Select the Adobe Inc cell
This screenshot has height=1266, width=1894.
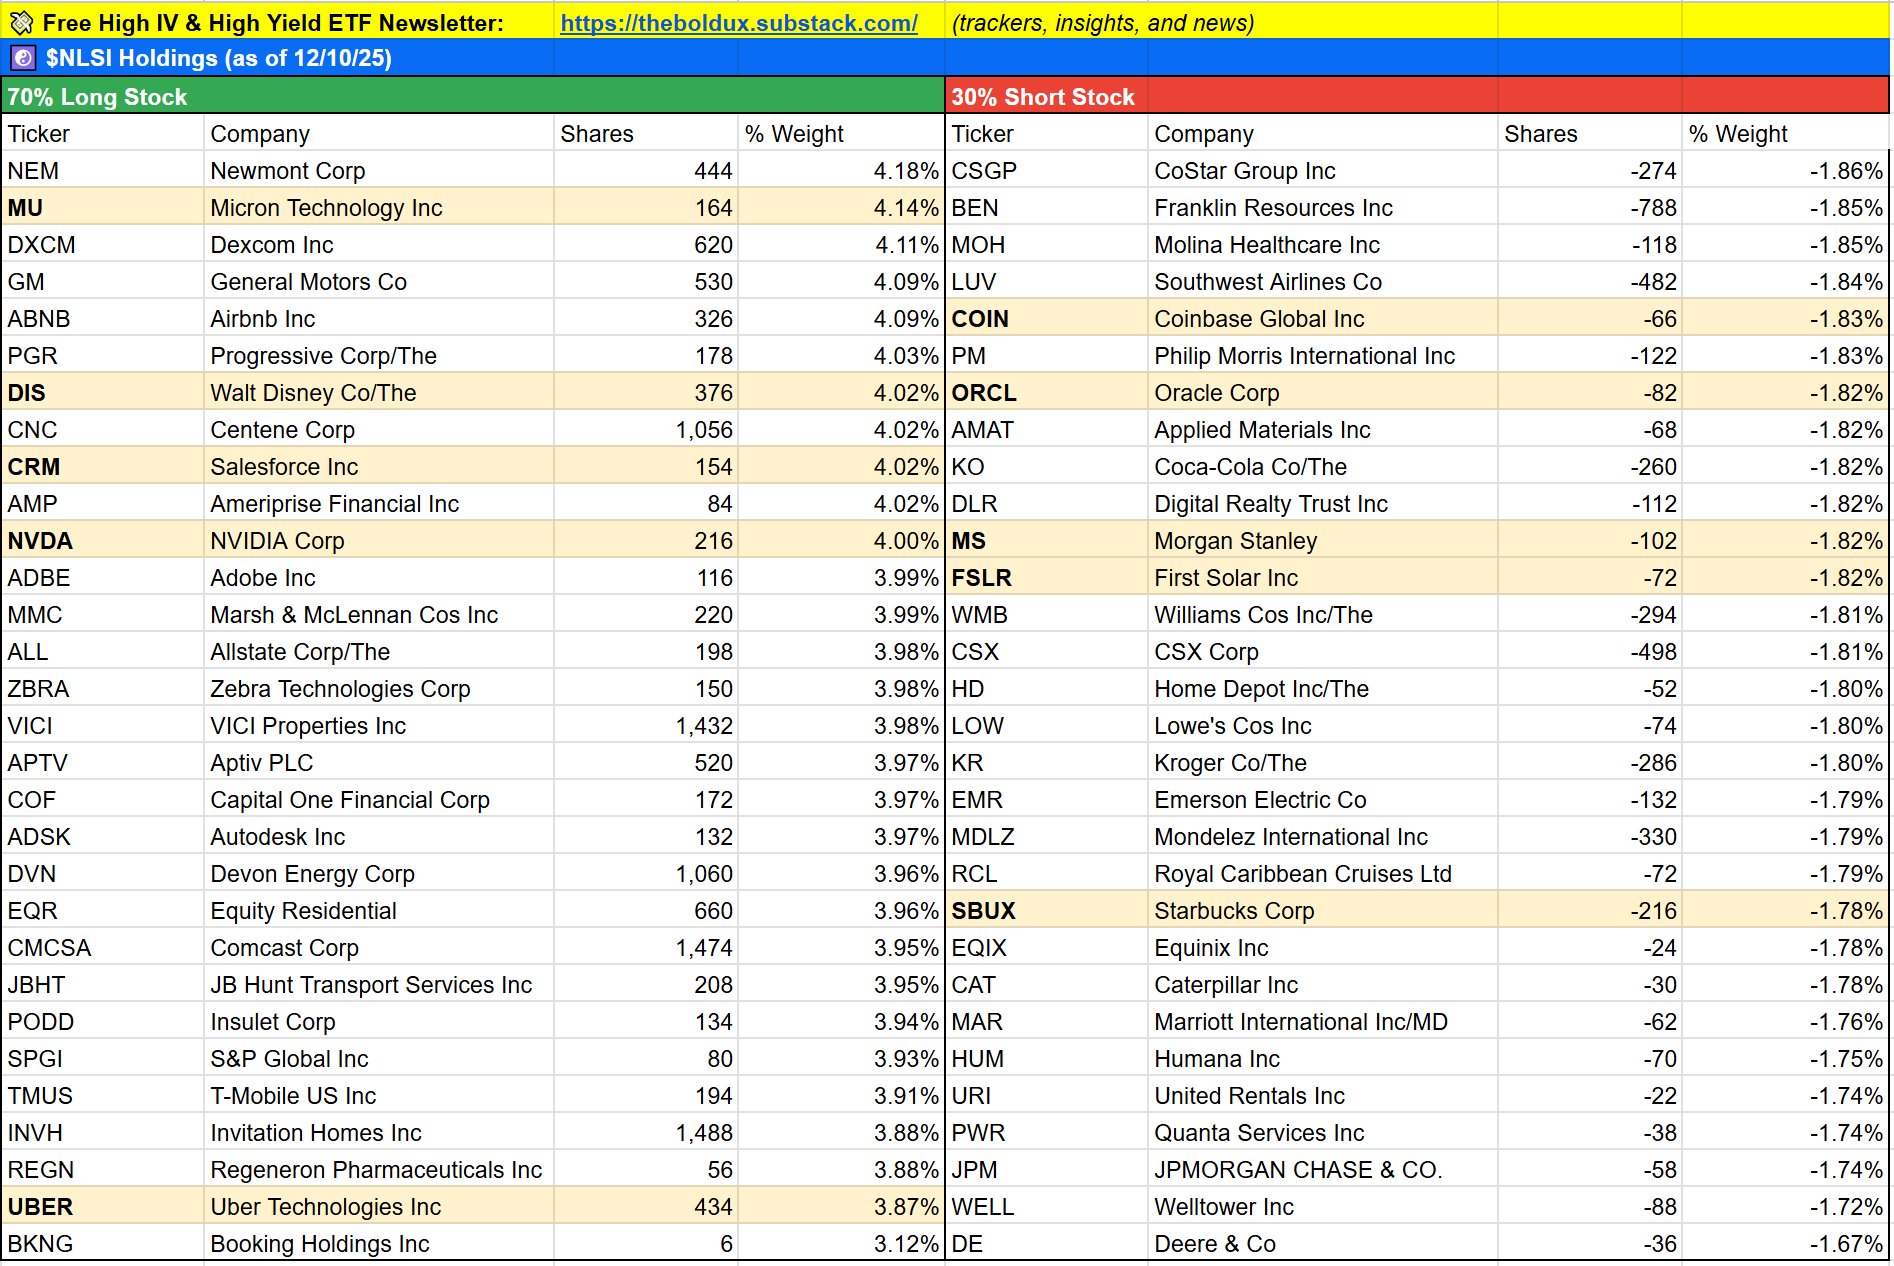pyautogui.click(x=379, y=578)
